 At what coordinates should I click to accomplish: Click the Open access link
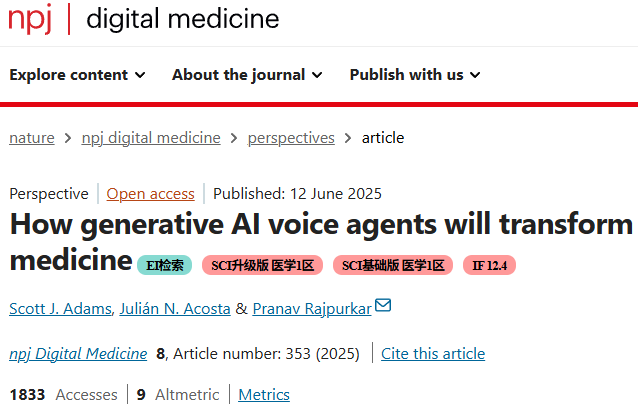coord(151,194)
